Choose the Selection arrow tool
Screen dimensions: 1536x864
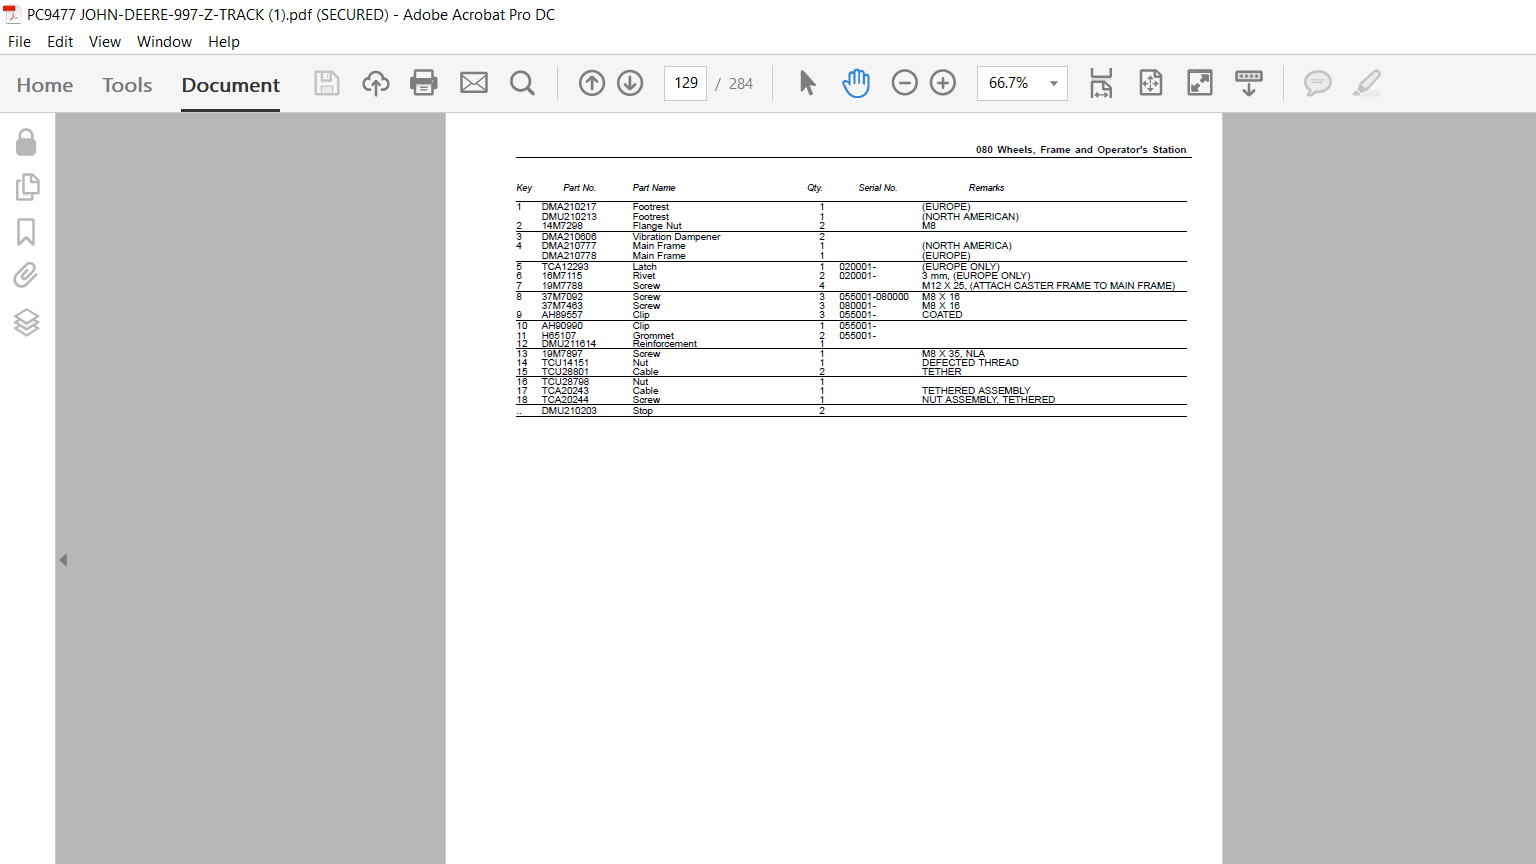tap(808, 83)
